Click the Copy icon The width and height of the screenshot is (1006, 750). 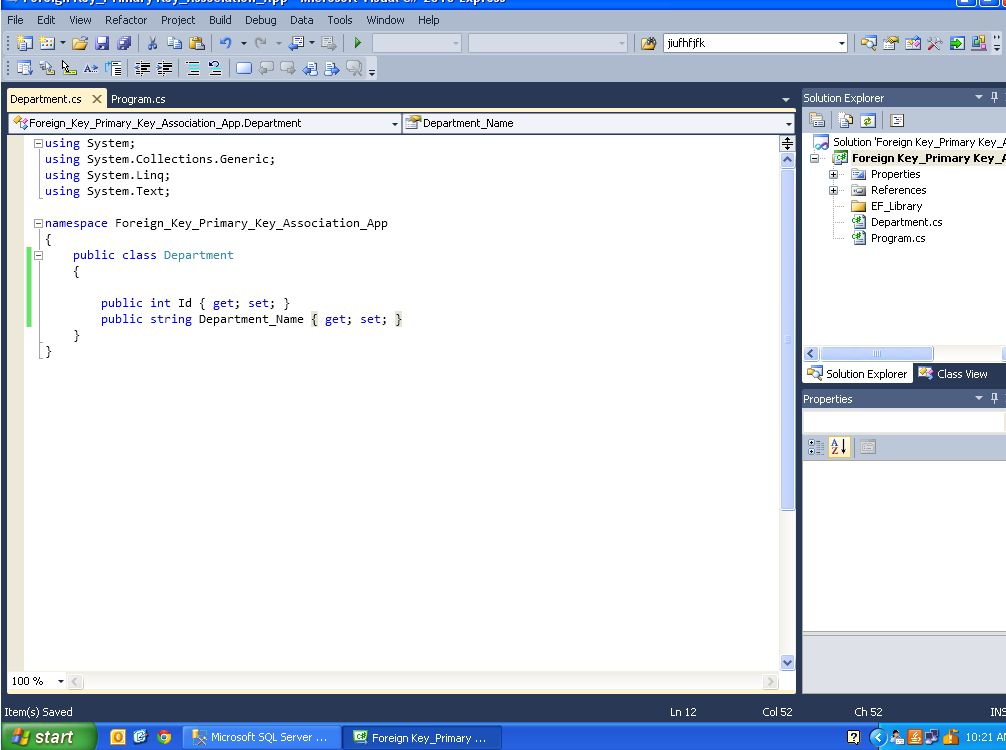tap(174, 43)
